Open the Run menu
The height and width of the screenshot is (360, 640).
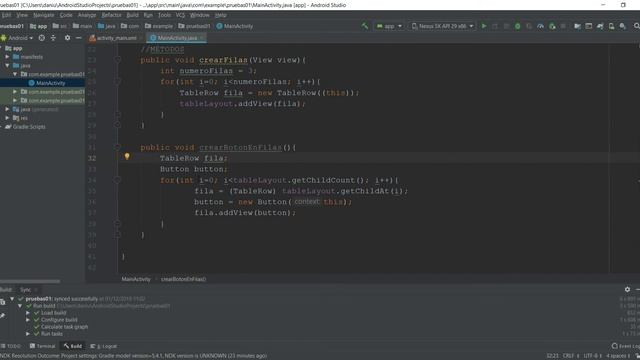pyautogui.click(x=148, y=15)
